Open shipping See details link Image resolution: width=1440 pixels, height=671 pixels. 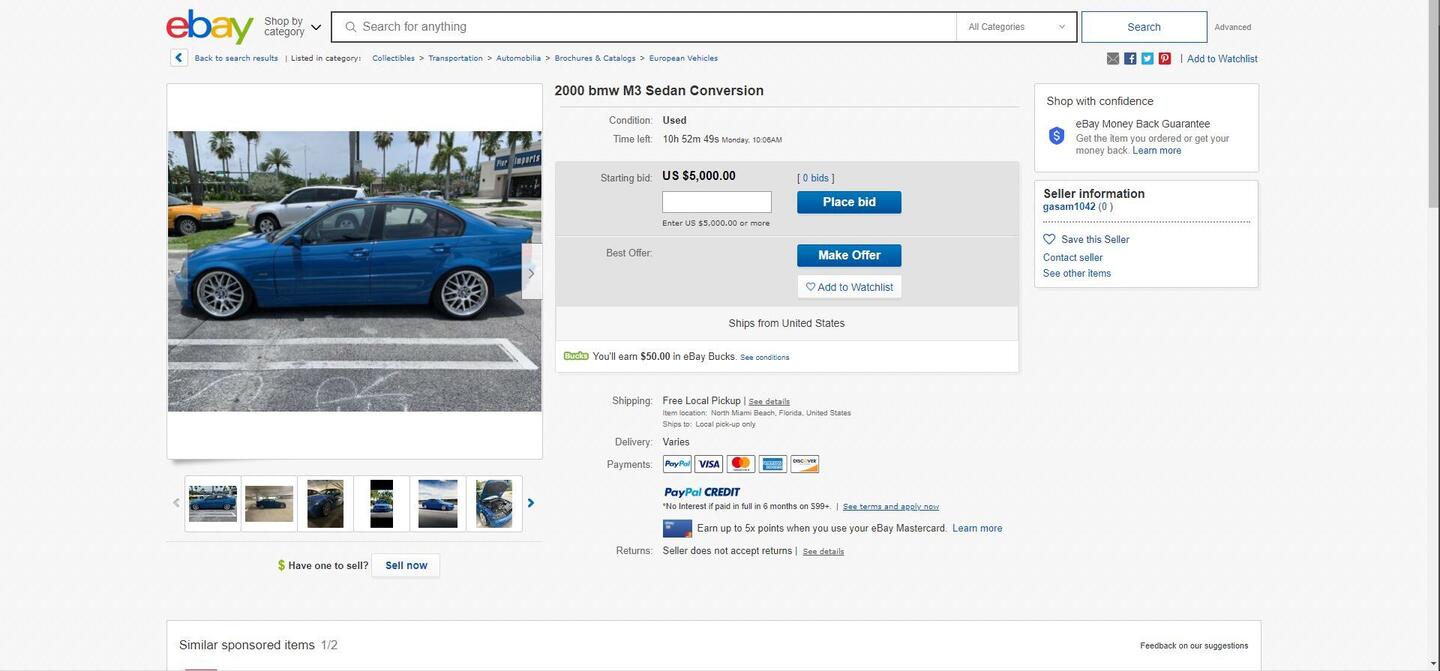click(769, 402)
